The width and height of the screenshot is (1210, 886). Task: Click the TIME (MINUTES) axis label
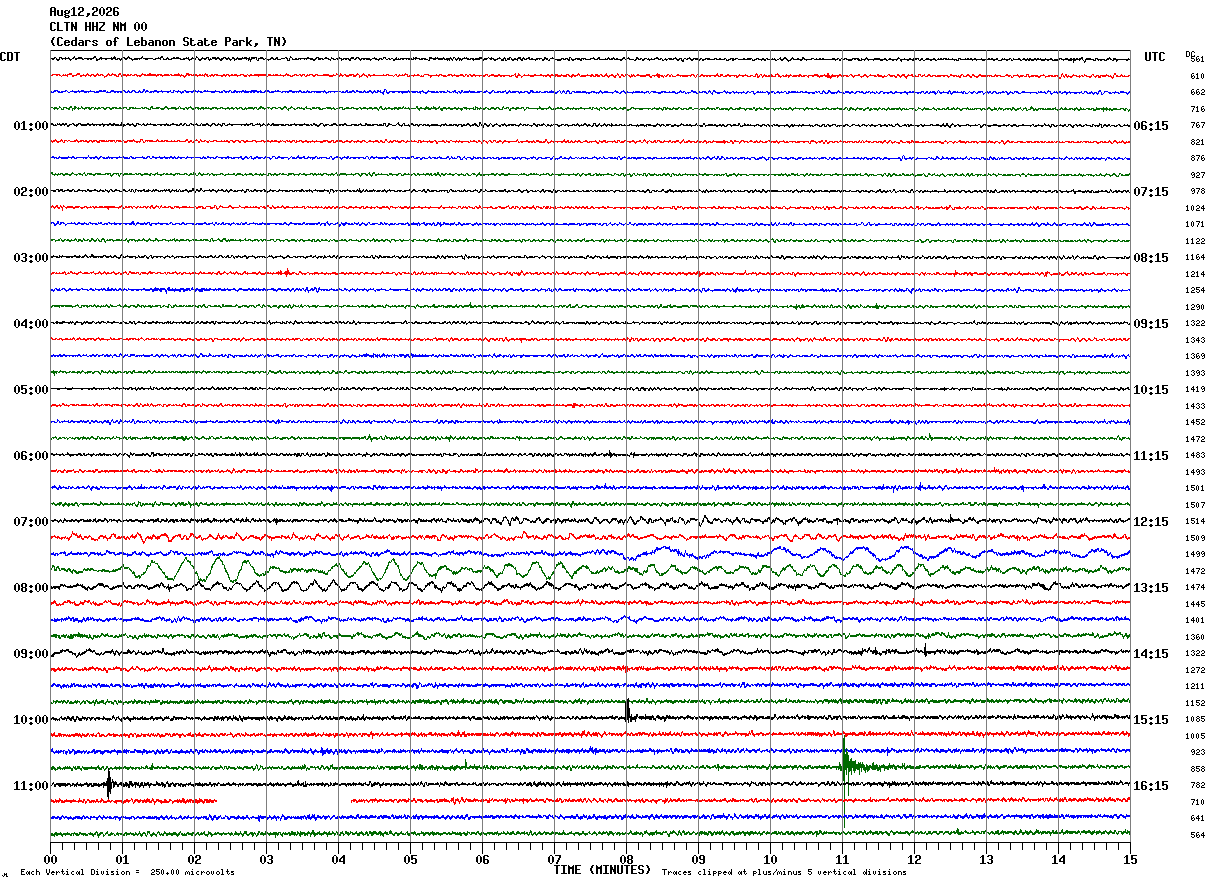pos(602,870)
